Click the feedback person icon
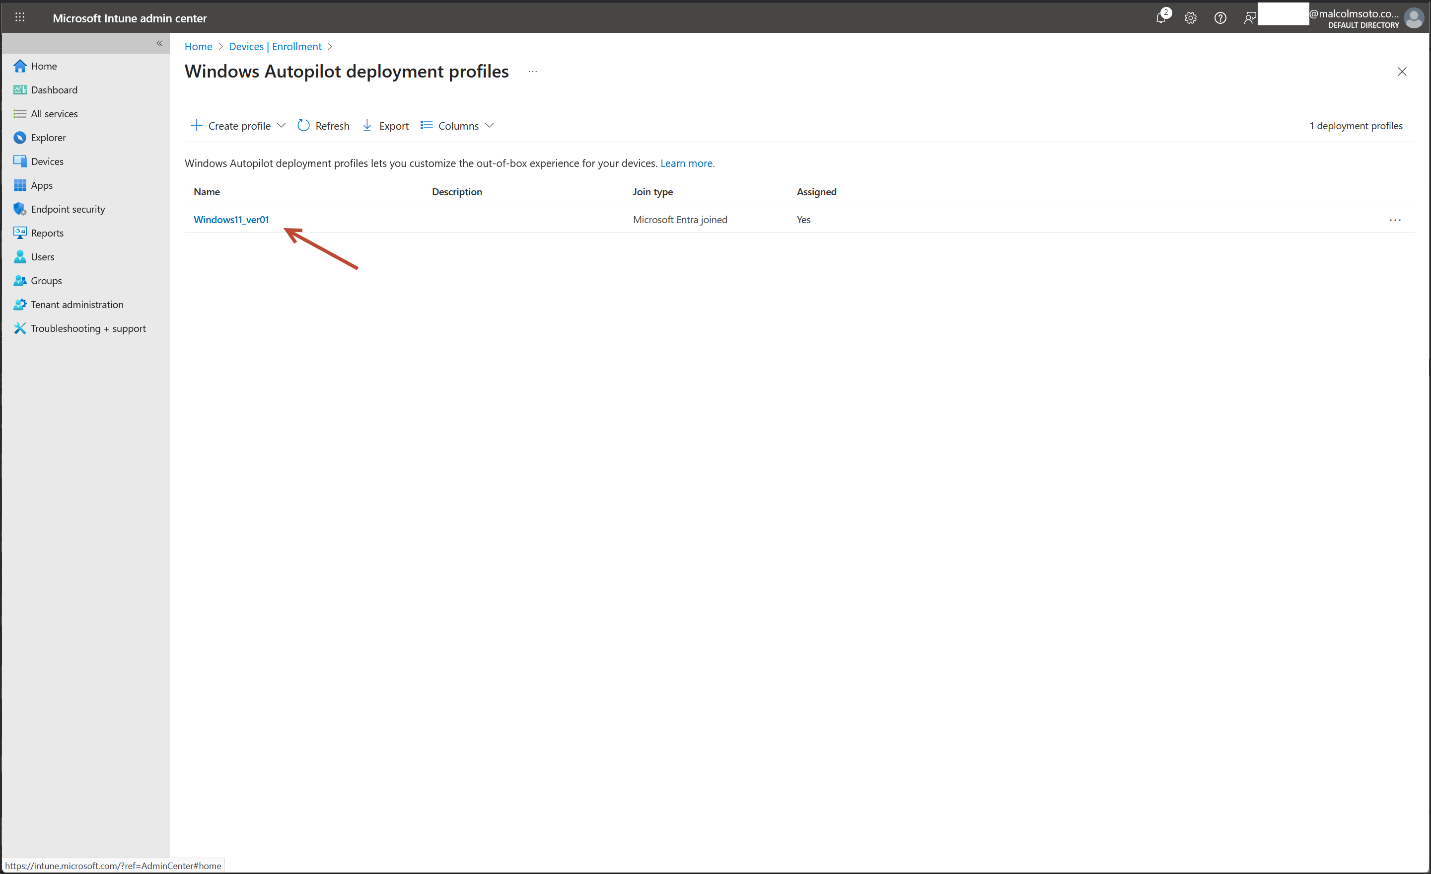 [1249, 18]
